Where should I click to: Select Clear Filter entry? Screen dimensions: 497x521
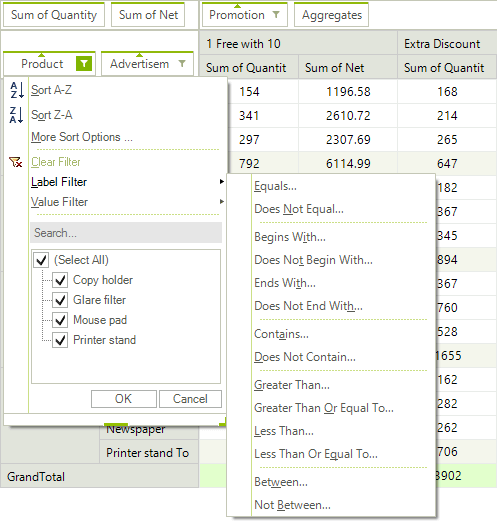coord(56,162)
